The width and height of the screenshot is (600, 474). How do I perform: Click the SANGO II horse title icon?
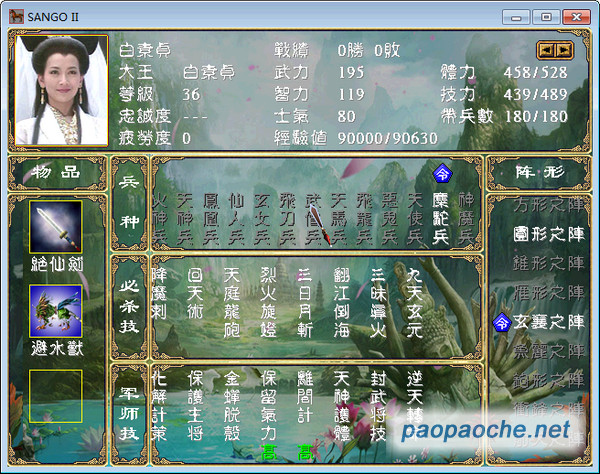point(16,16)
